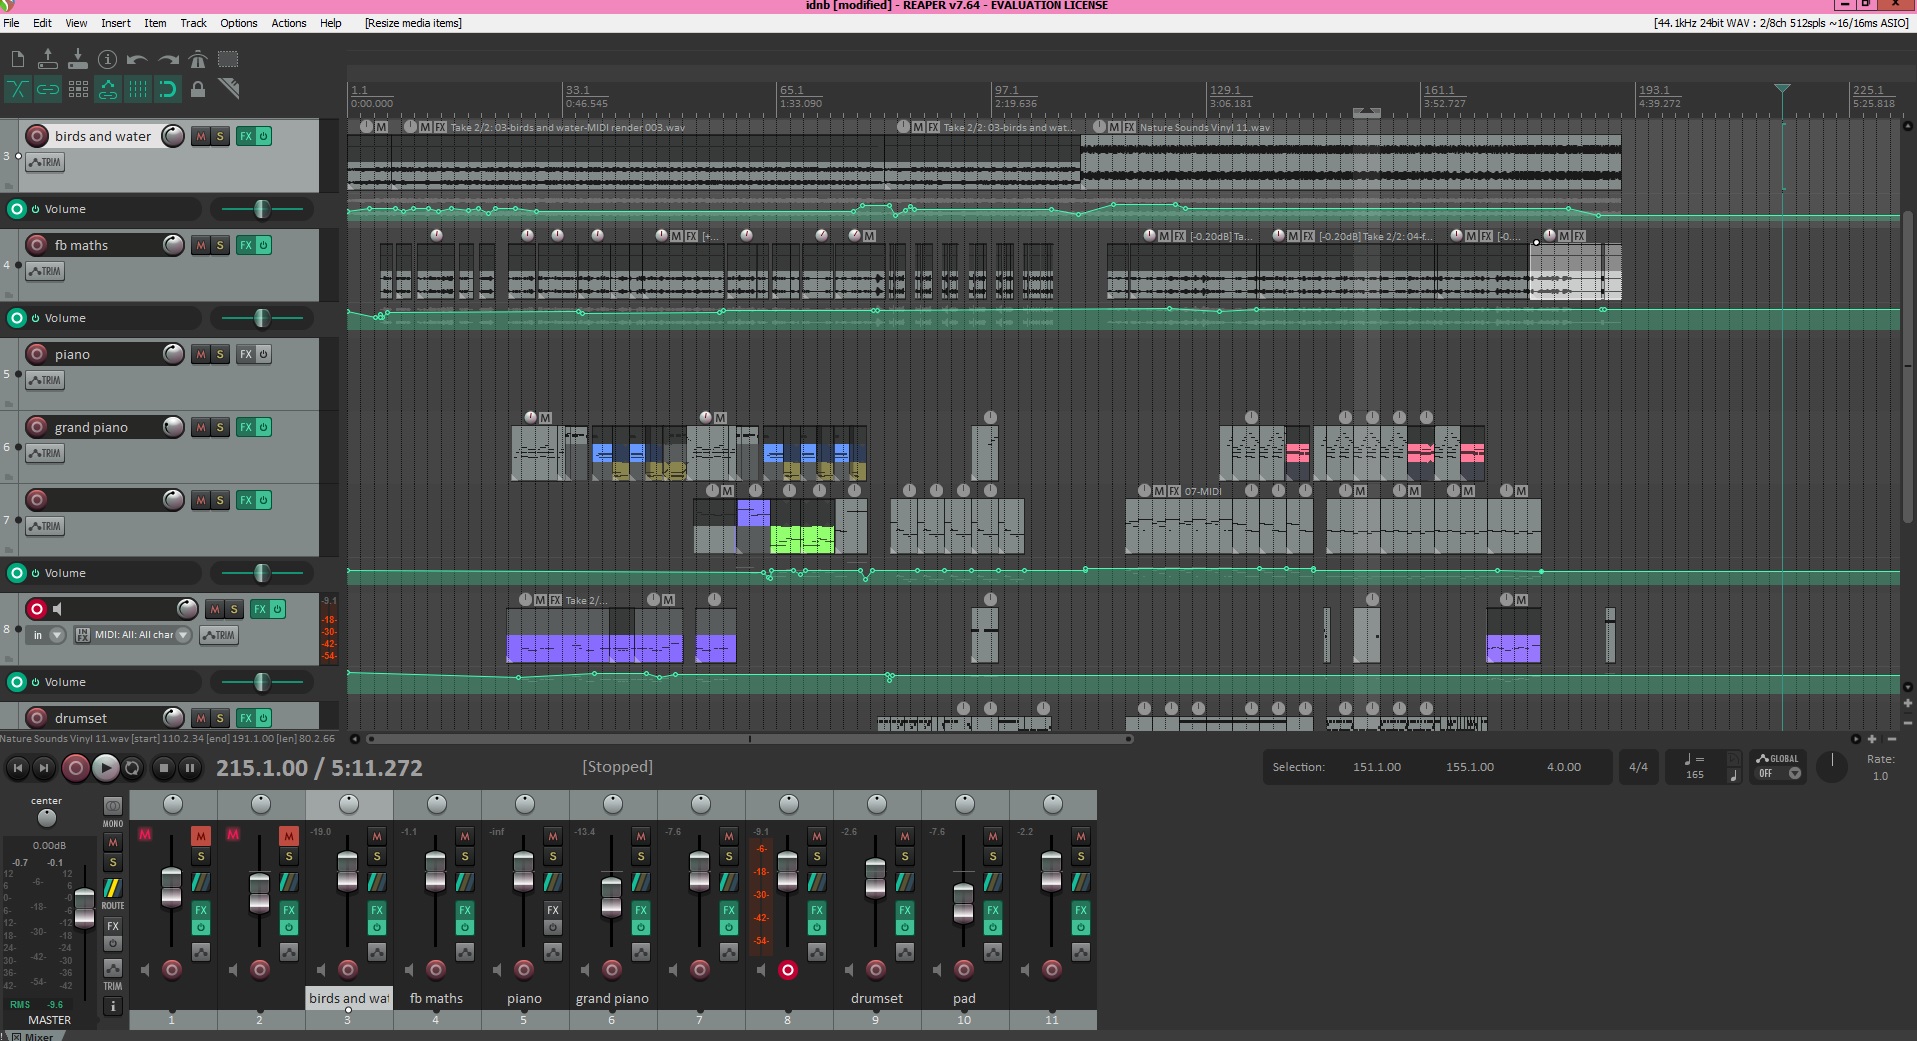
Task: Click the Redo arrow icon
Action: pyautogui.click(x=168, y=59)
